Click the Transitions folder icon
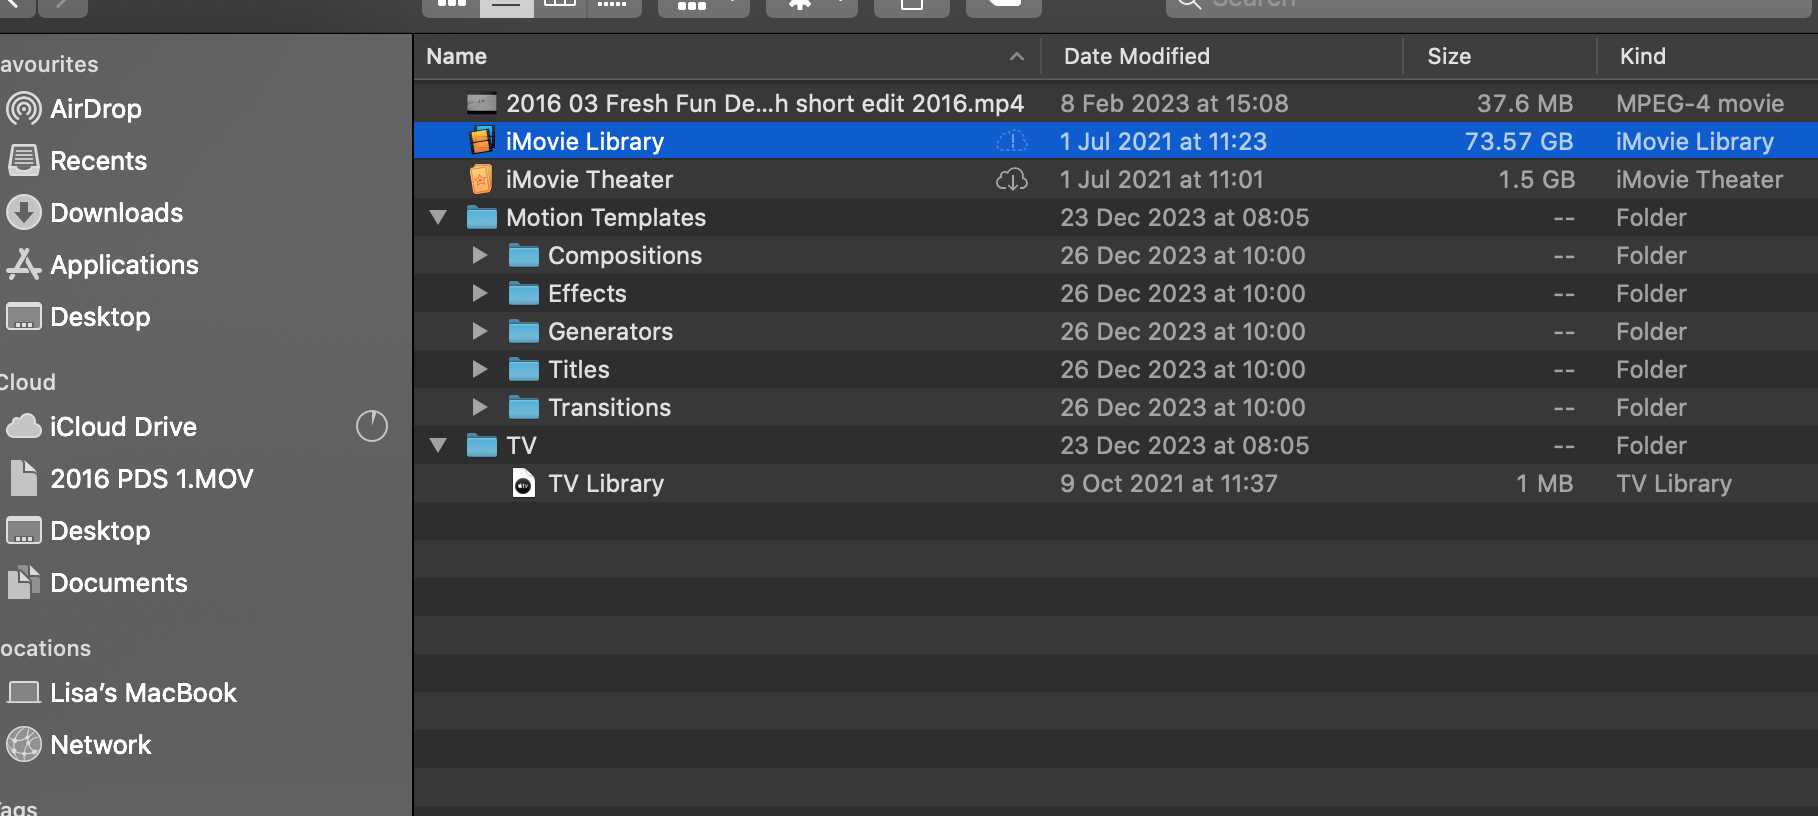This screenshot has width=1818, height=816. [524, 407]
